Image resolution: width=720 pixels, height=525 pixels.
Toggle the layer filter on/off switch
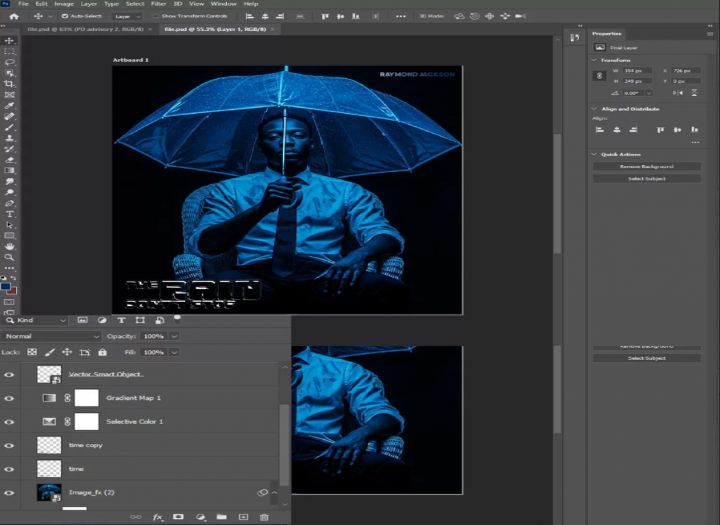[177, 319]
